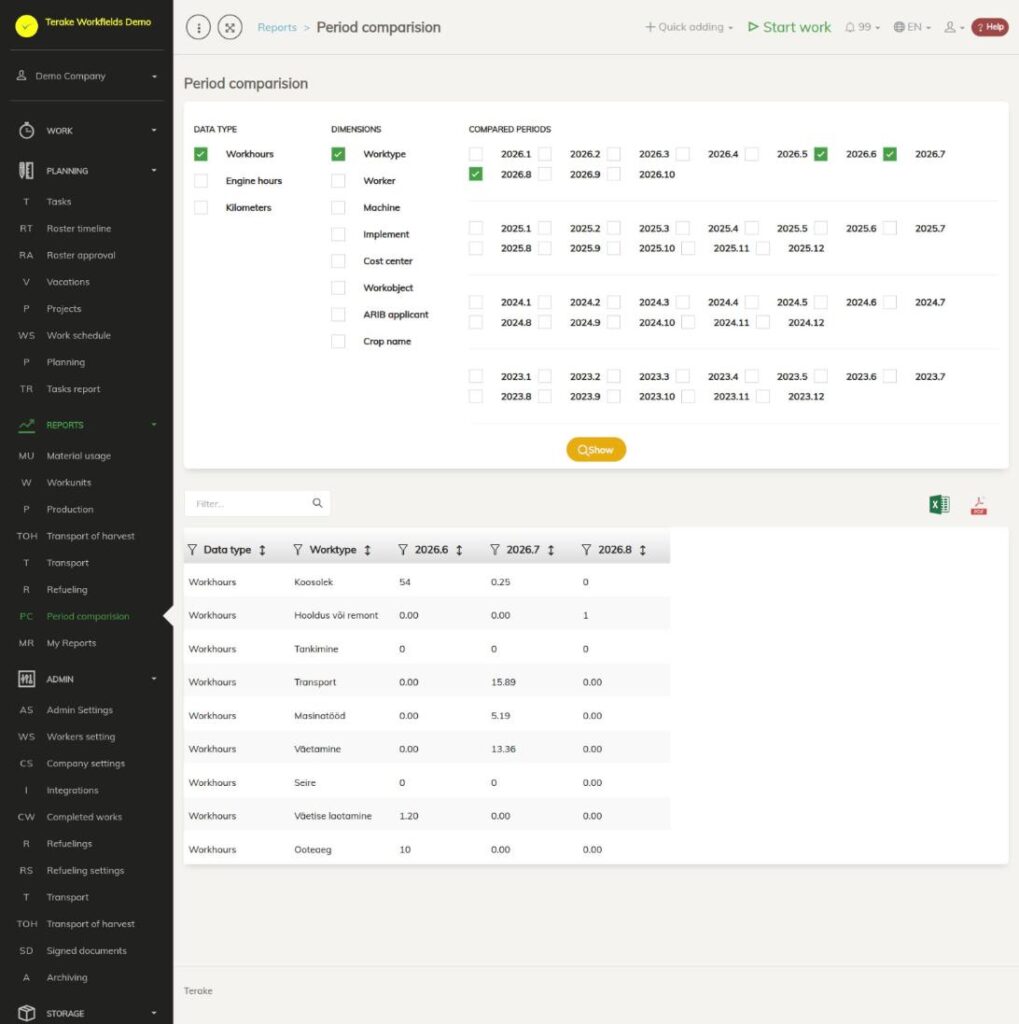
Task: Click the Work clock icon in sidebar
Action: [26, 131]
